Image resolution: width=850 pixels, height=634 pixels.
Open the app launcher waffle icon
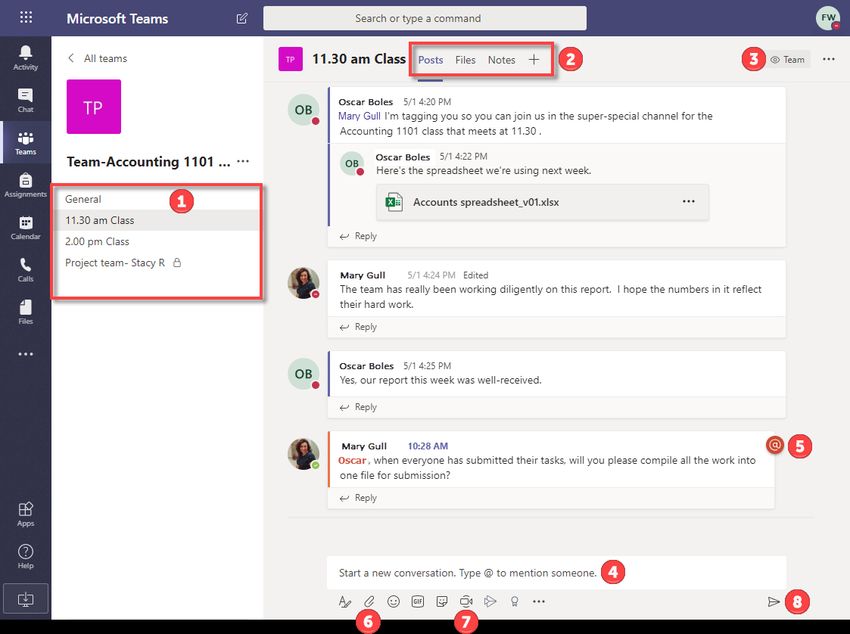(x=25, y=17)
